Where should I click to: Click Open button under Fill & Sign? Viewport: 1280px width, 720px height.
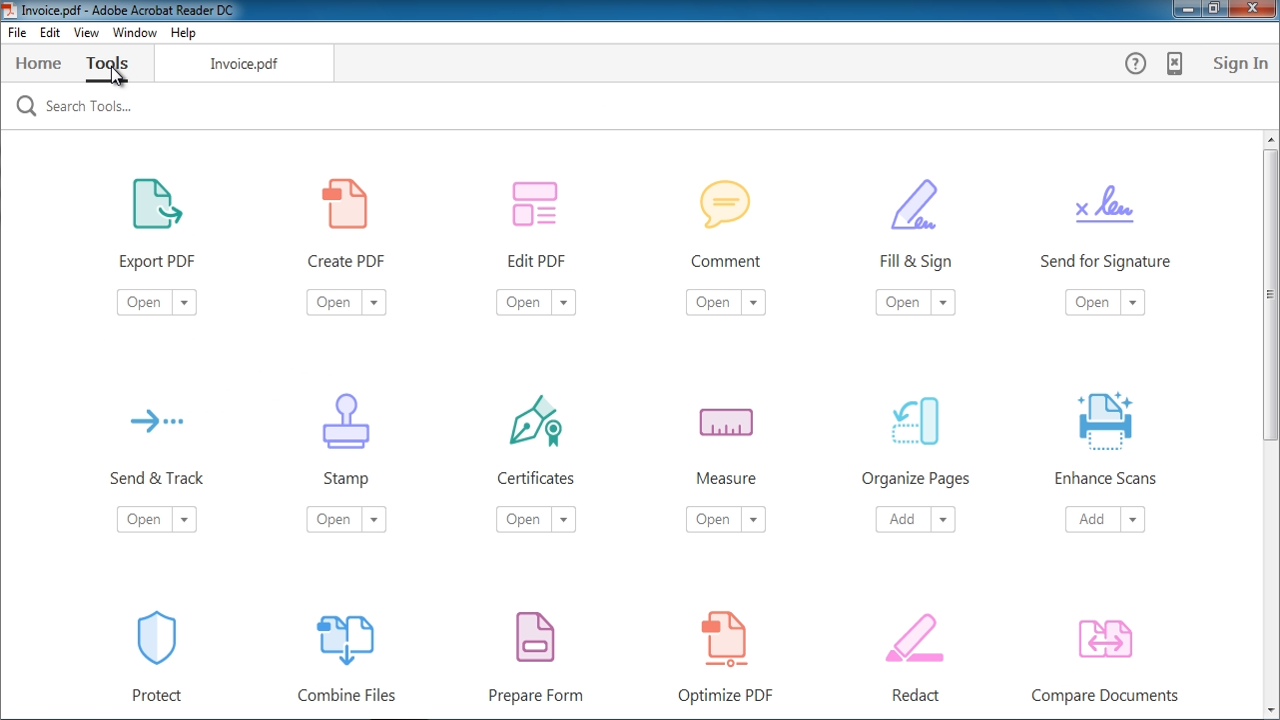903,303
